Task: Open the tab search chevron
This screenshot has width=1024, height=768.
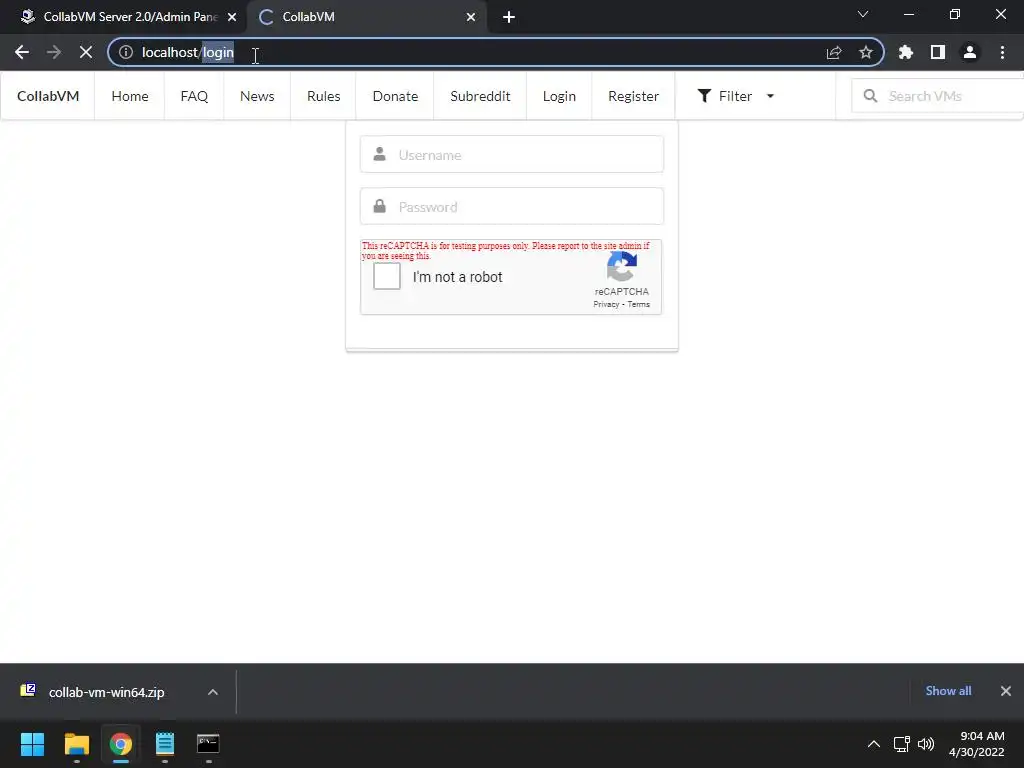Action: coord(863,14)
